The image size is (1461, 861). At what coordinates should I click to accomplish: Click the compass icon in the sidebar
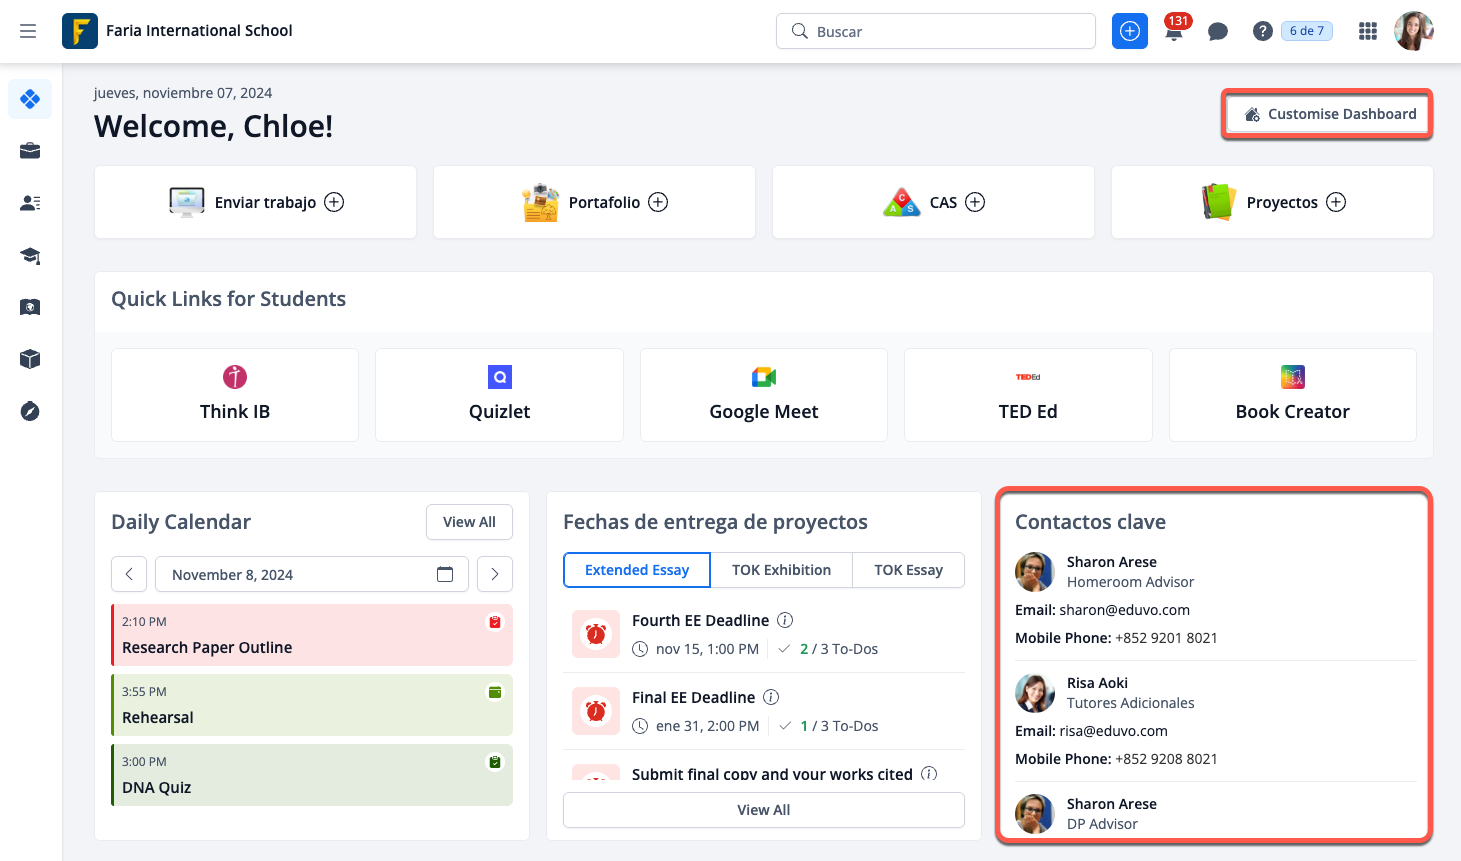point(30,411)
